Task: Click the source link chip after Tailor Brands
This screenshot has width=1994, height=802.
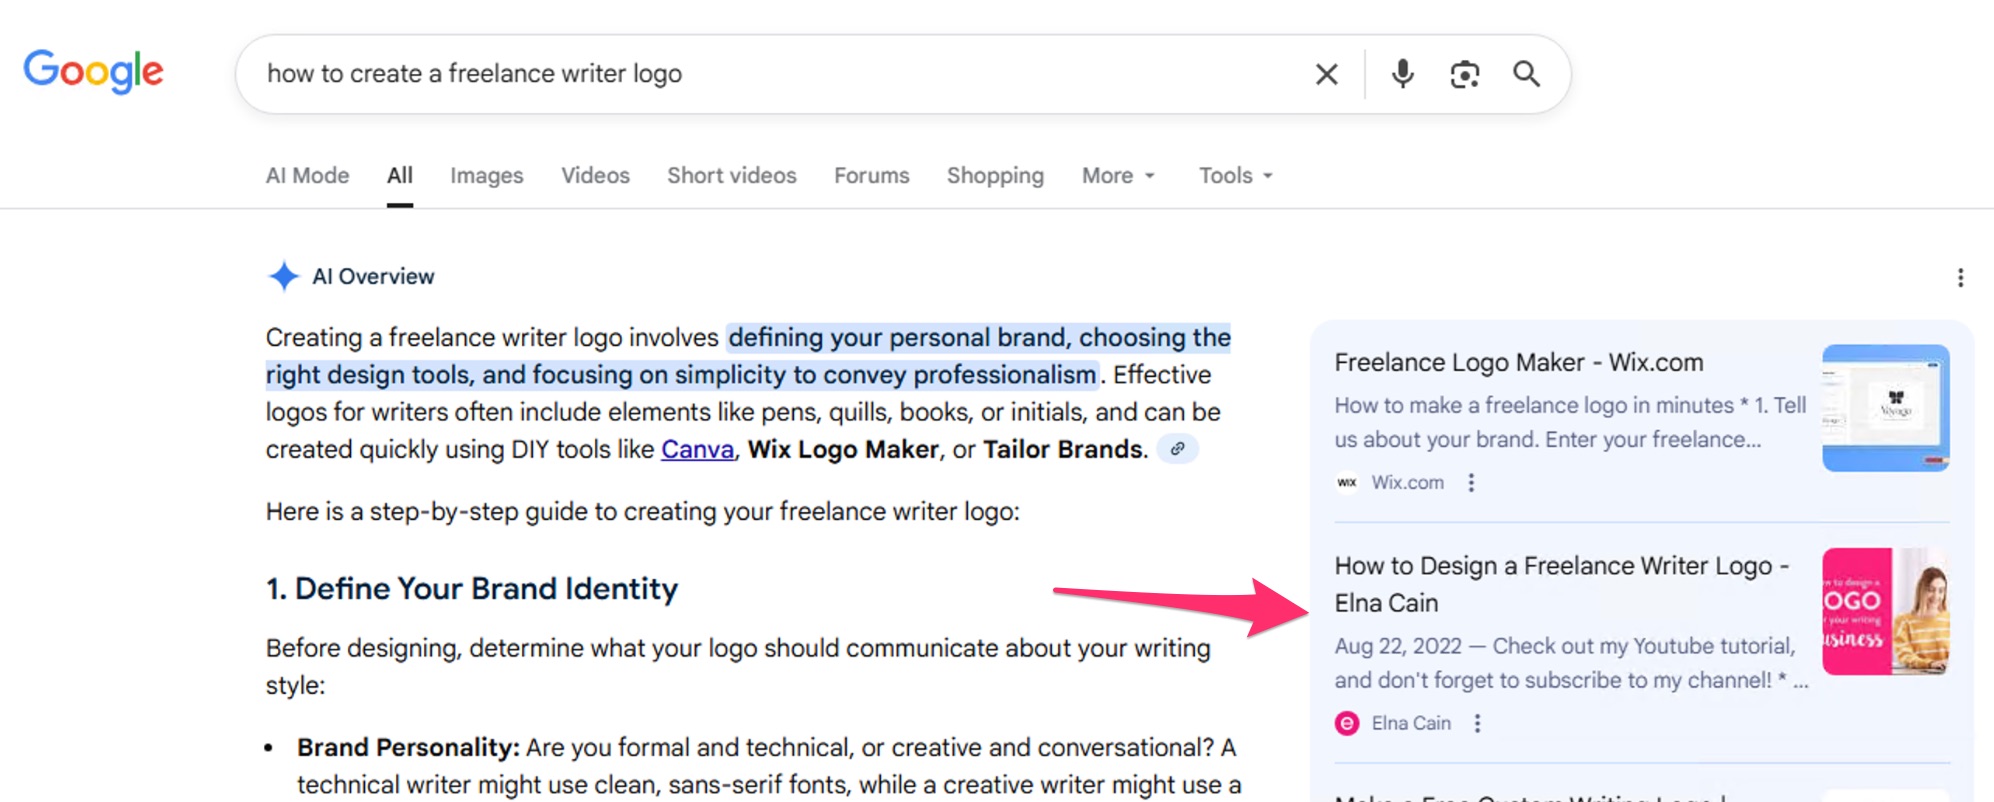Action: [x=1177, y=449]
